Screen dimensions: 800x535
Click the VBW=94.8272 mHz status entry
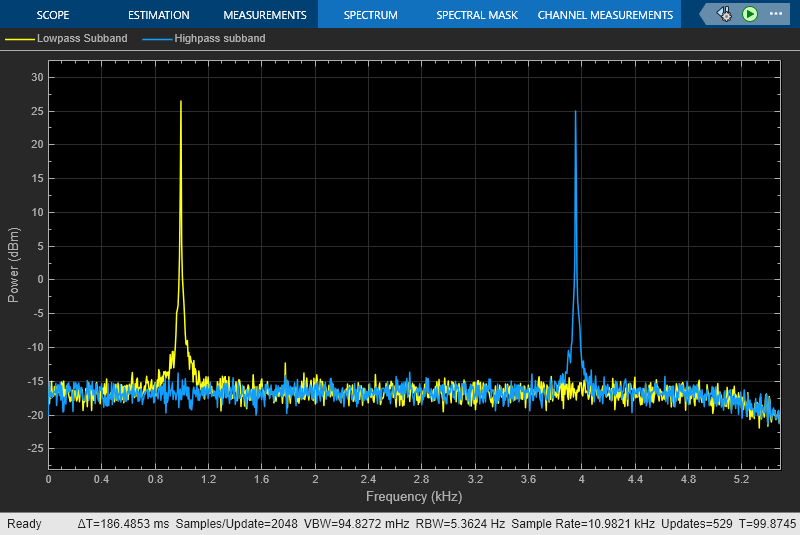click(x=356, y=524)
